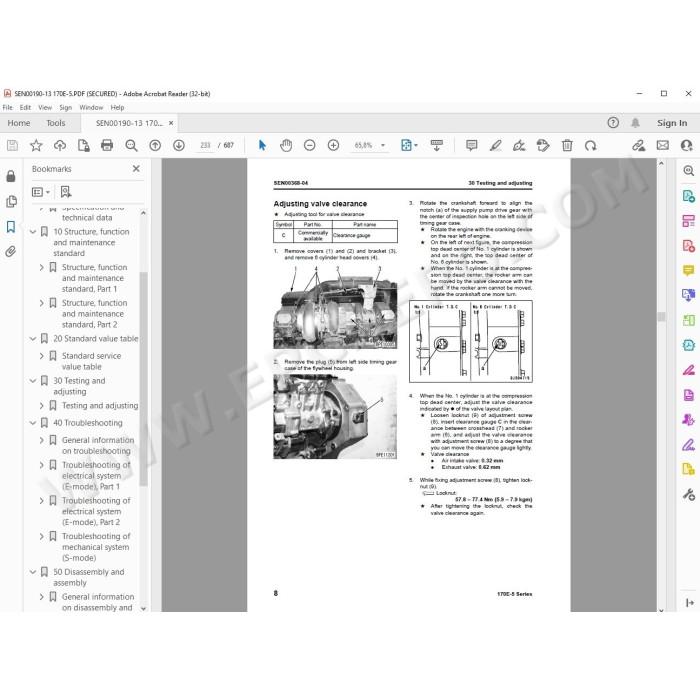Open Find text magnifier tool
Screen dimensions: 700x700
[x=131, y=145]
